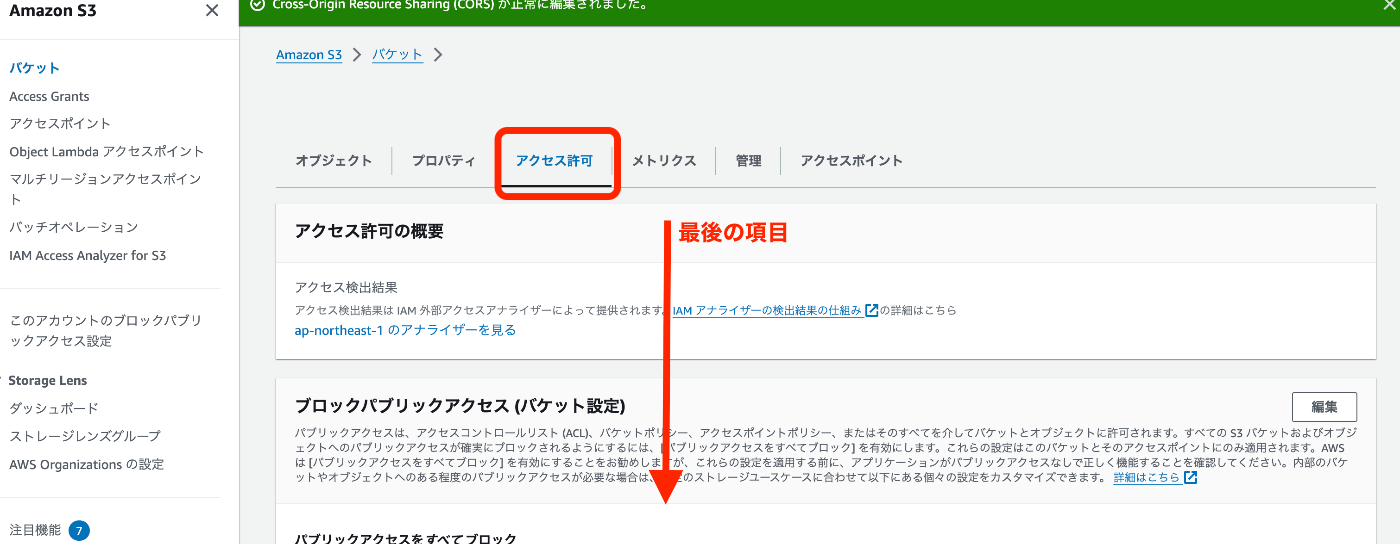Screen dimensions: 1400x544
Task: Click the パブリックアクセスをすべてブロック label
Action: [x=406, y=538]
